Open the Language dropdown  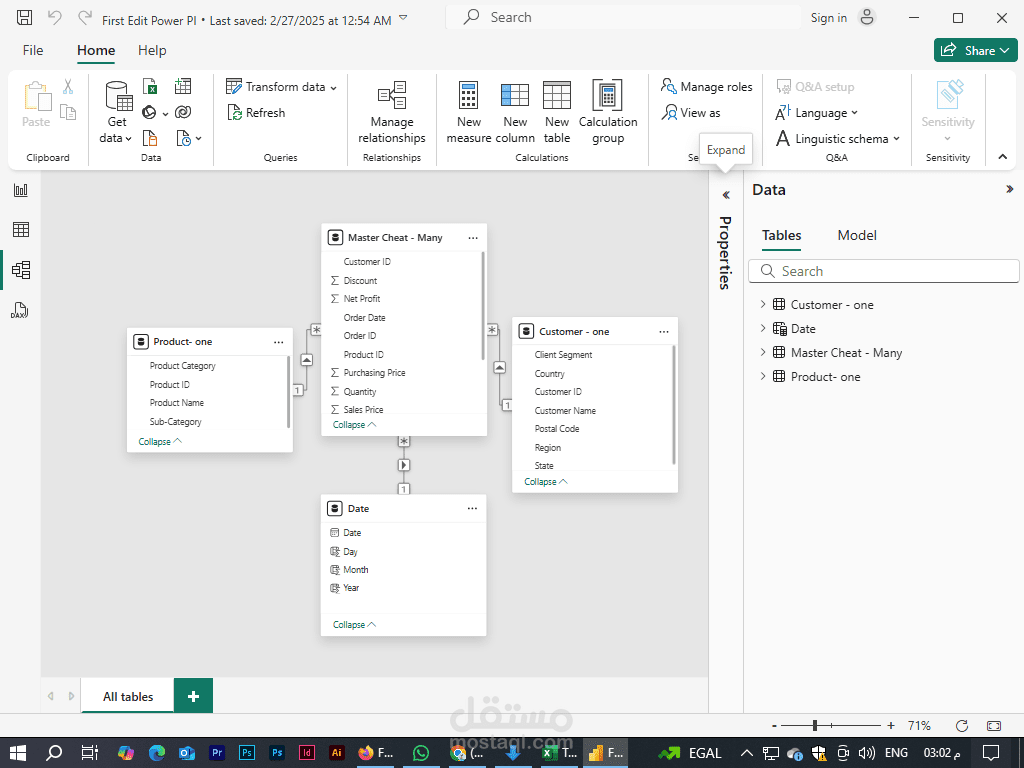pos(816,113)
